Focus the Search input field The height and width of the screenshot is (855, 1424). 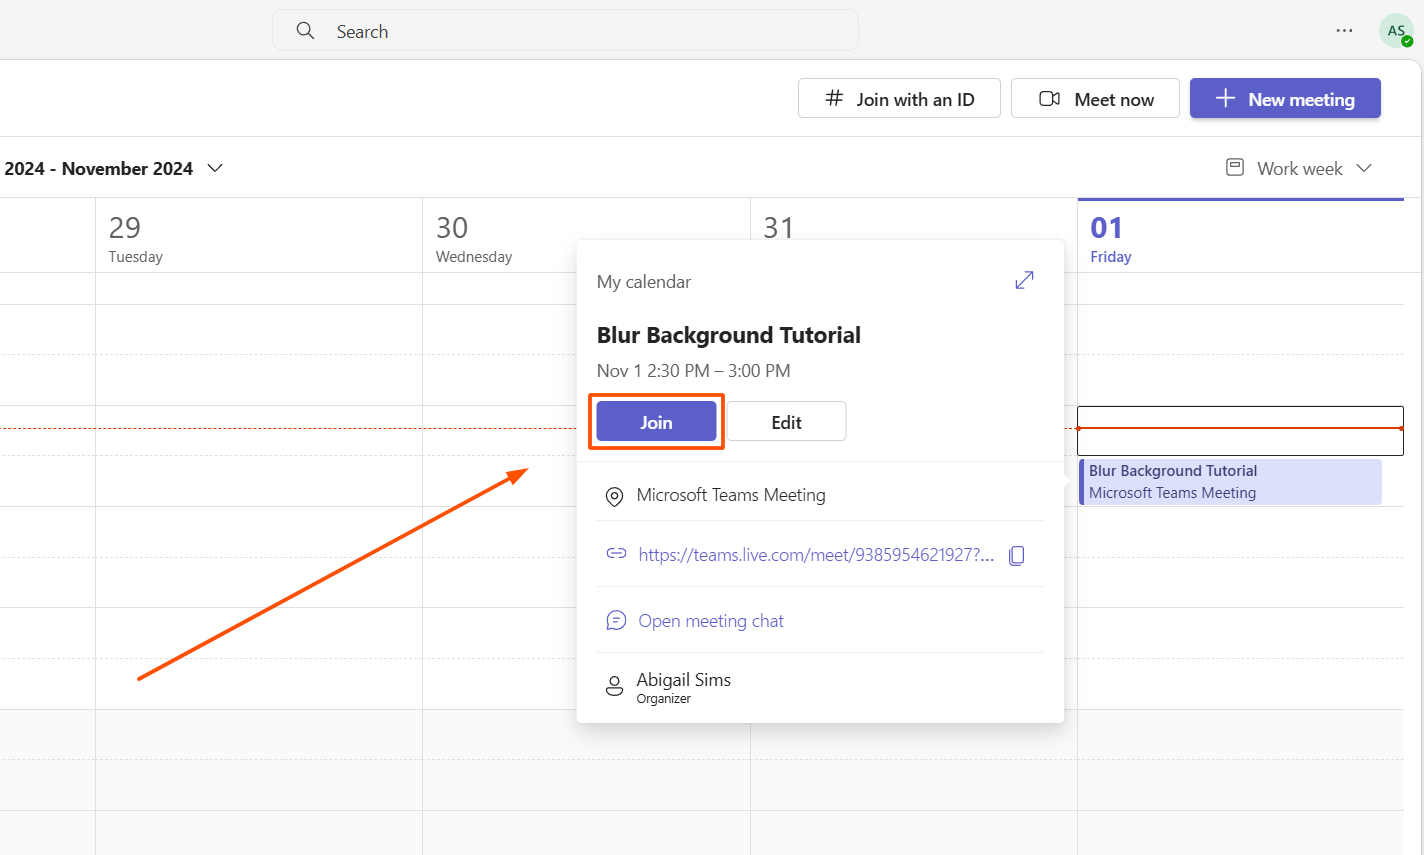(x=565, y=31)
